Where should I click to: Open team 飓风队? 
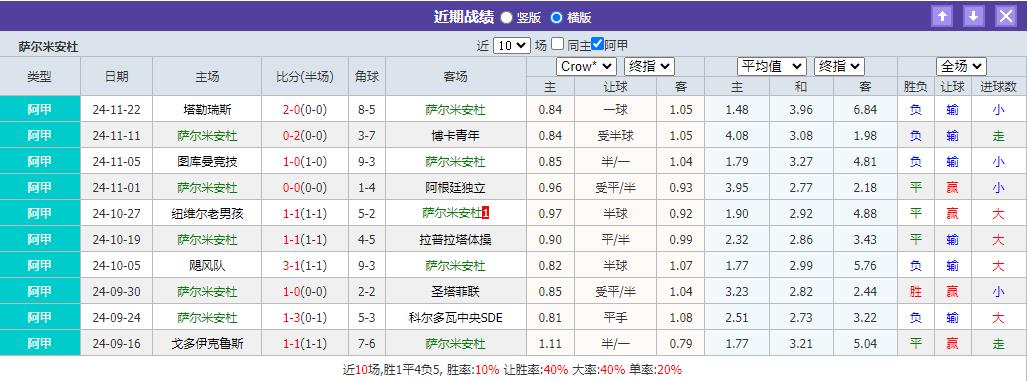pyautogui.click(x=207, y=265)
